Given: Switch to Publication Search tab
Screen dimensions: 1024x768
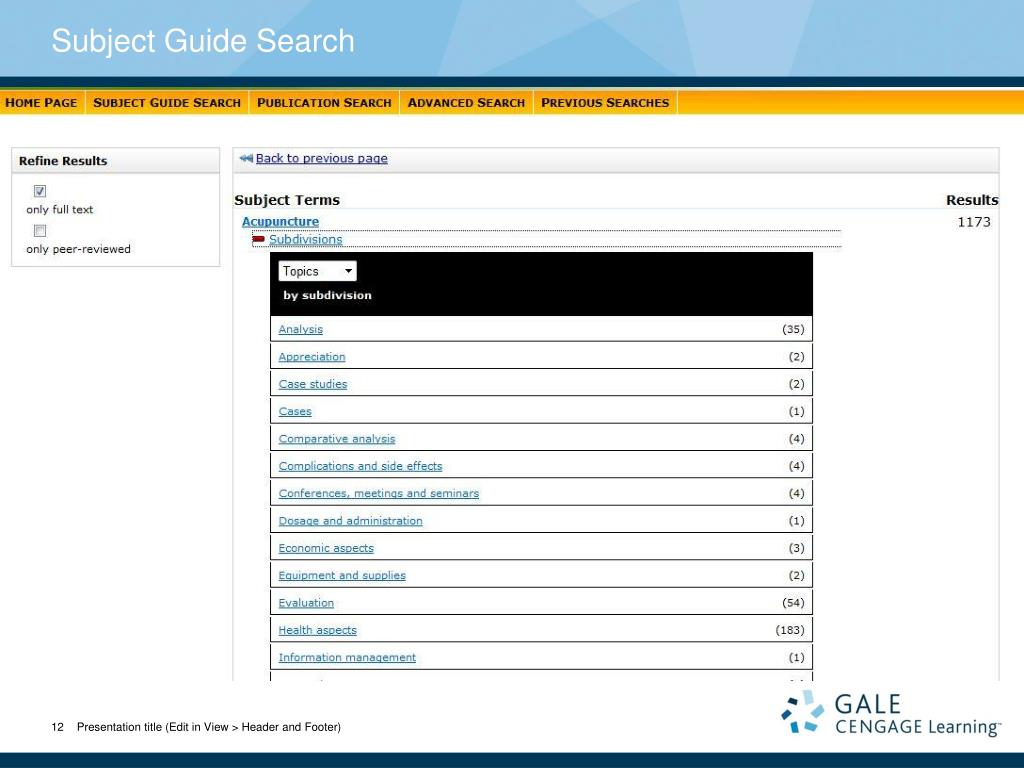Looking at the screenshot, I should point(324,103).
